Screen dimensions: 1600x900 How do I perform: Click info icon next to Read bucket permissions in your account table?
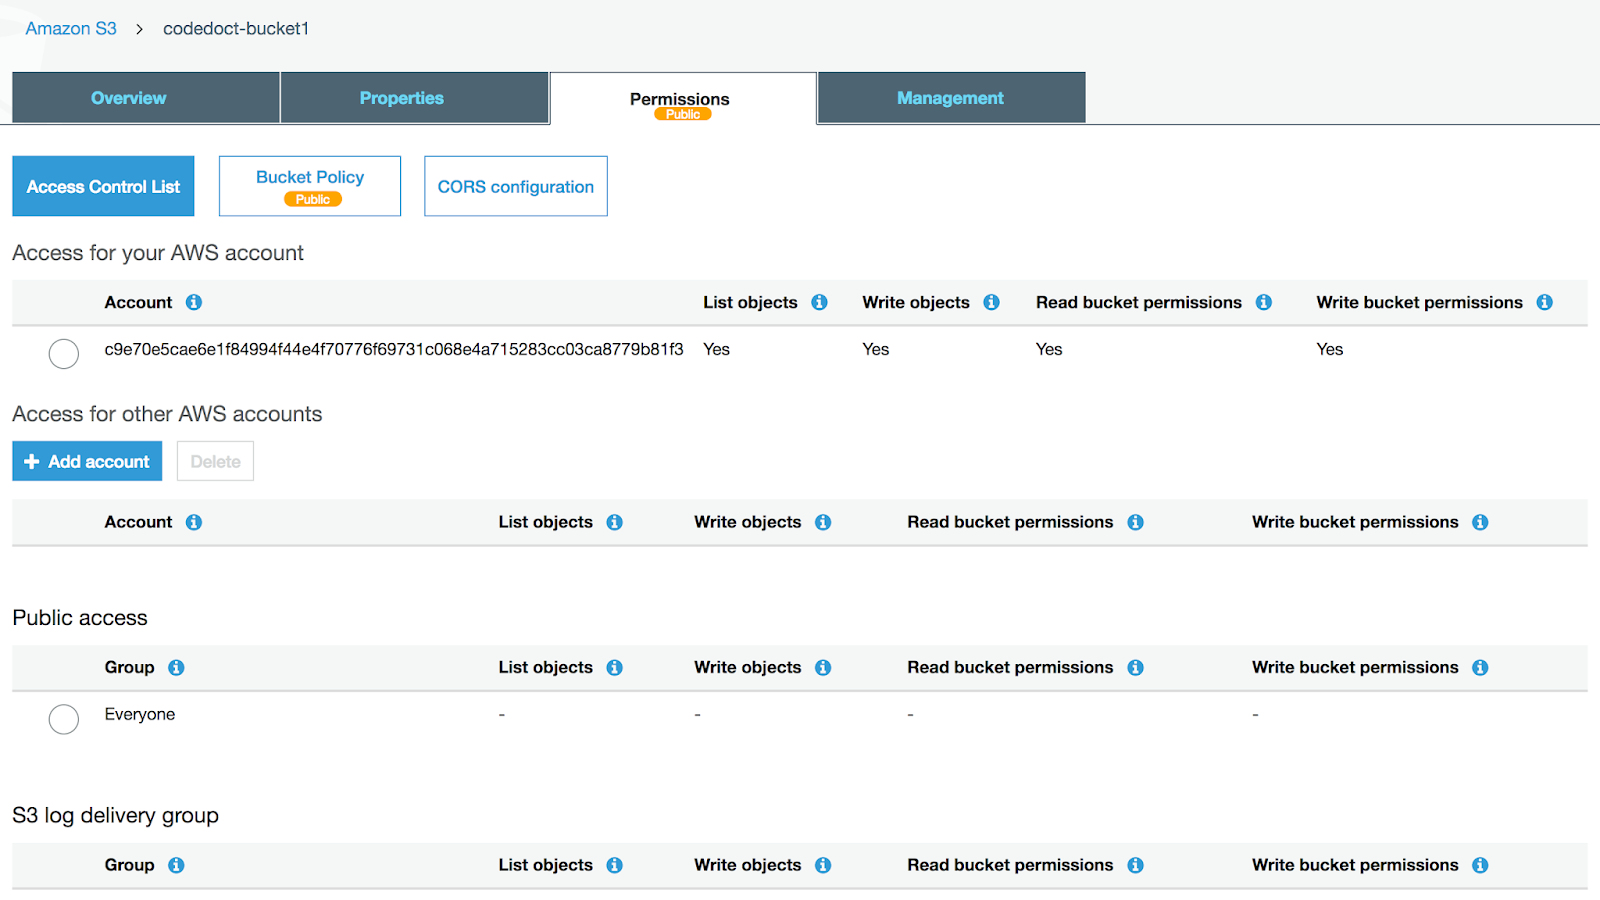pos(1264,302)
